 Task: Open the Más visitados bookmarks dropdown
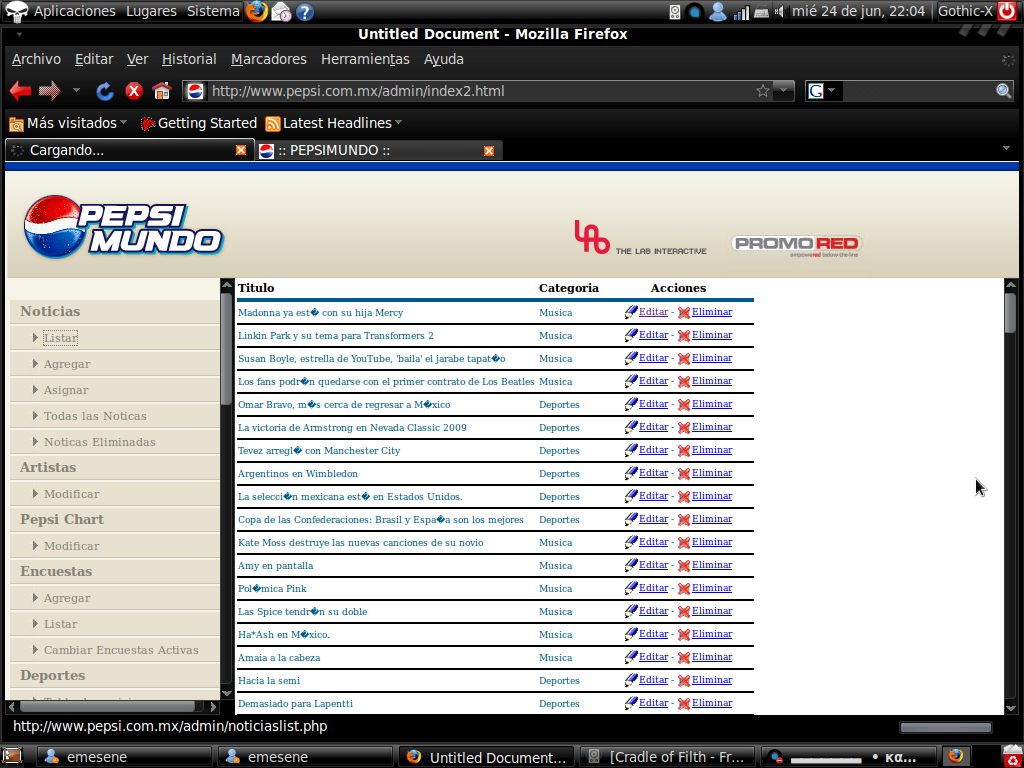pos(68,123)
